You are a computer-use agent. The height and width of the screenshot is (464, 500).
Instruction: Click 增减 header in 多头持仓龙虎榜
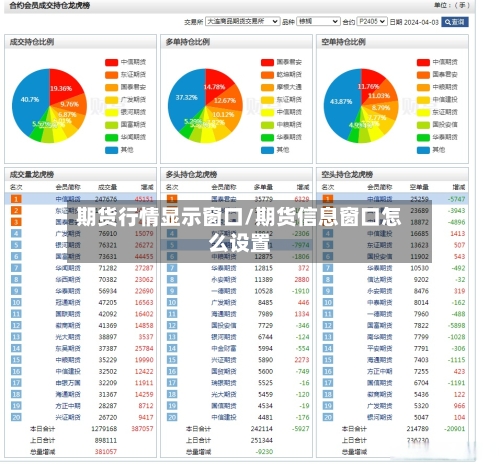(x=303, y=187)
